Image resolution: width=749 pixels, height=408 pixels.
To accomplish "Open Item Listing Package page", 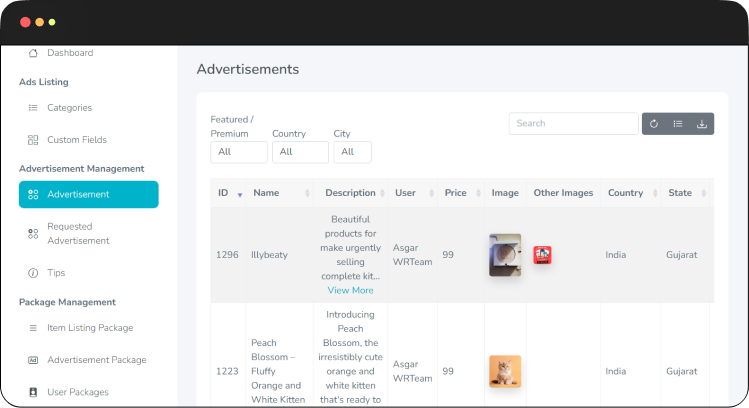I will pos(90,328).
